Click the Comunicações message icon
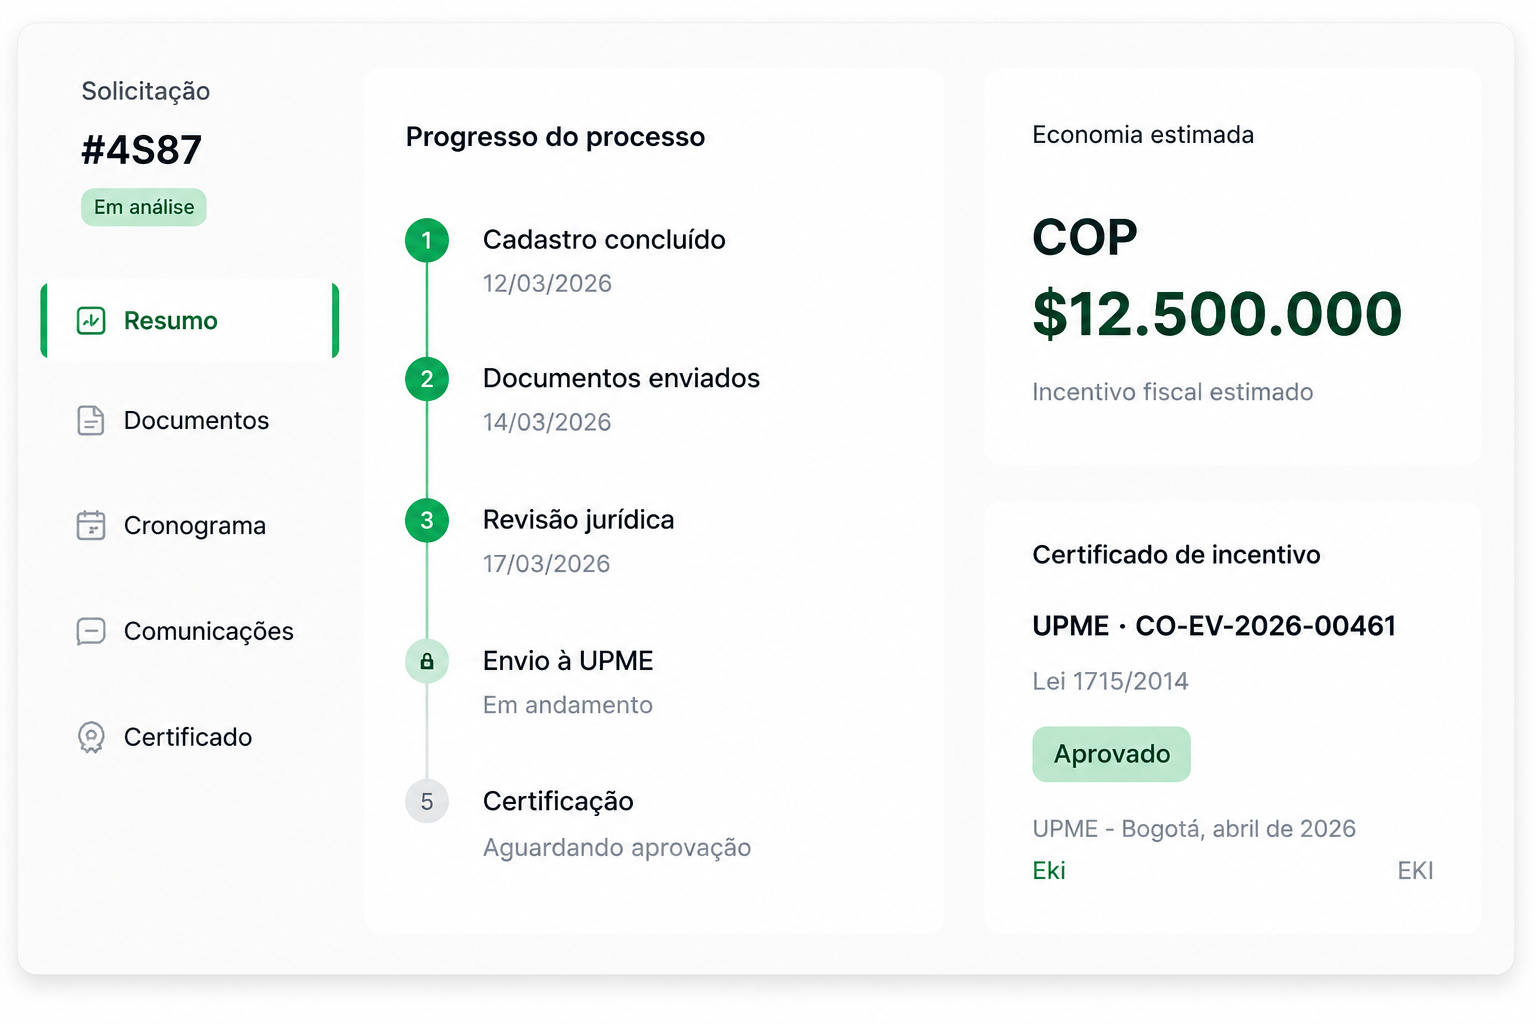Screen dimensions: 1536x1024 (x=91, y=631)
